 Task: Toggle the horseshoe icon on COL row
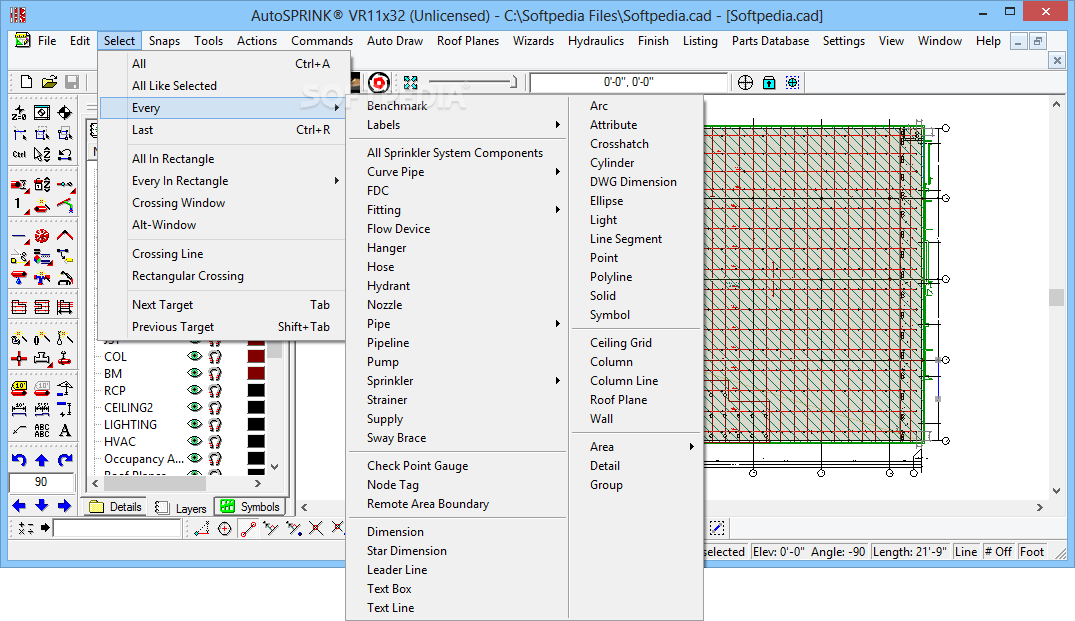click(x=215, y=356)
